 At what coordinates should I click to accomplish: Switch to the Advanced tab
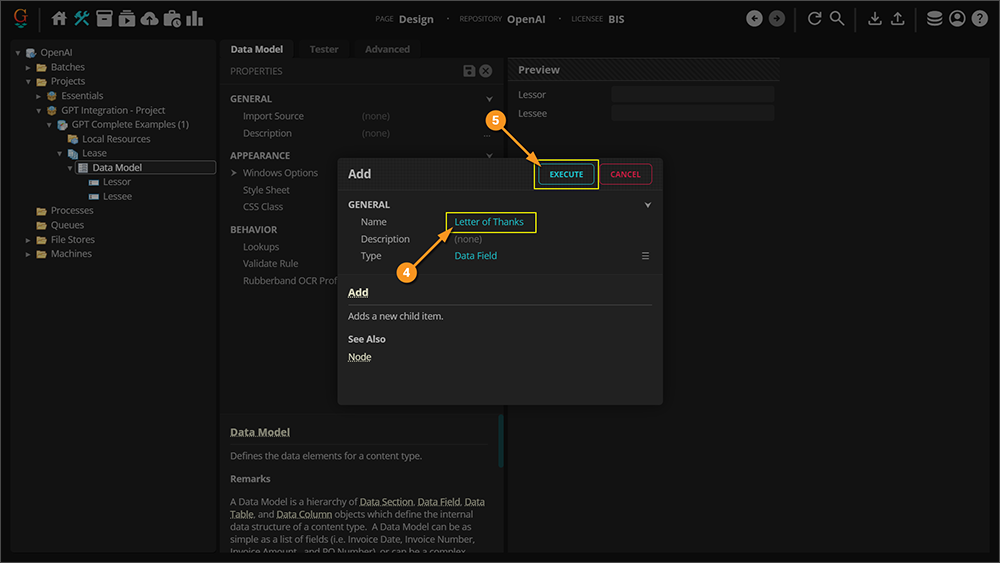coord(387,49)
